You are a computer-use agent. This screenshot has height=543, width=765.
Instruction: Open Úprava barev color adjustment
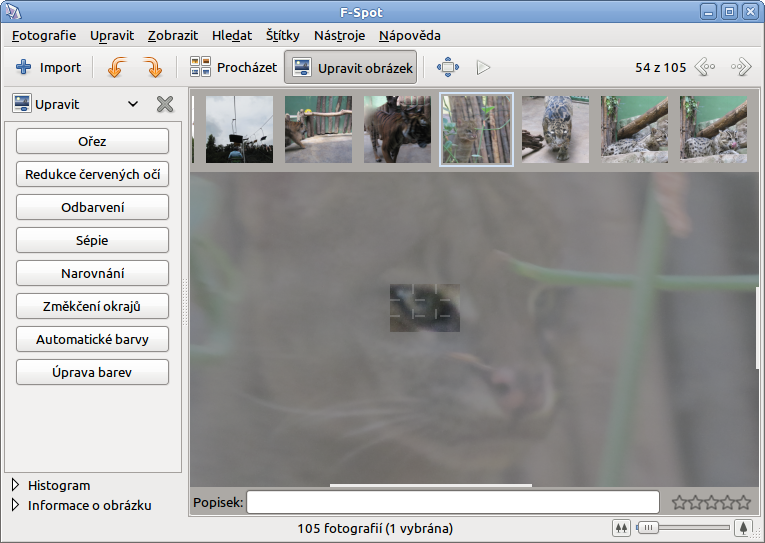[92, 372]
